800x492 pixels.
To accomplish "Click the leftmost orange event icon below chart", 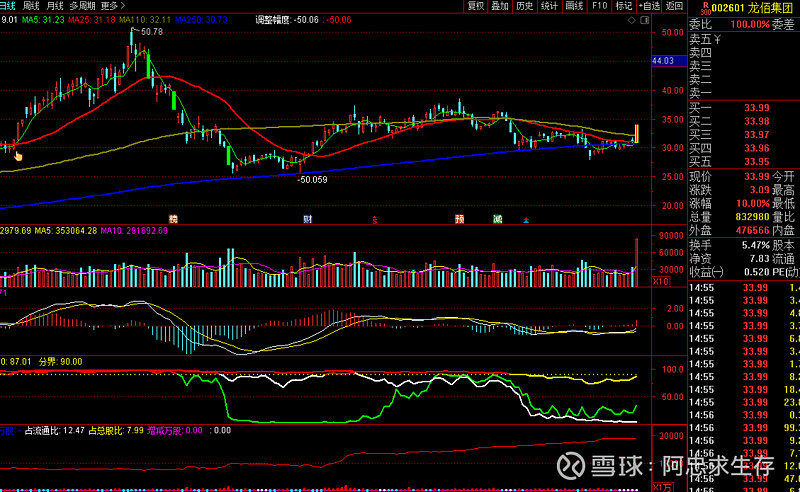I will click(173, 219).
